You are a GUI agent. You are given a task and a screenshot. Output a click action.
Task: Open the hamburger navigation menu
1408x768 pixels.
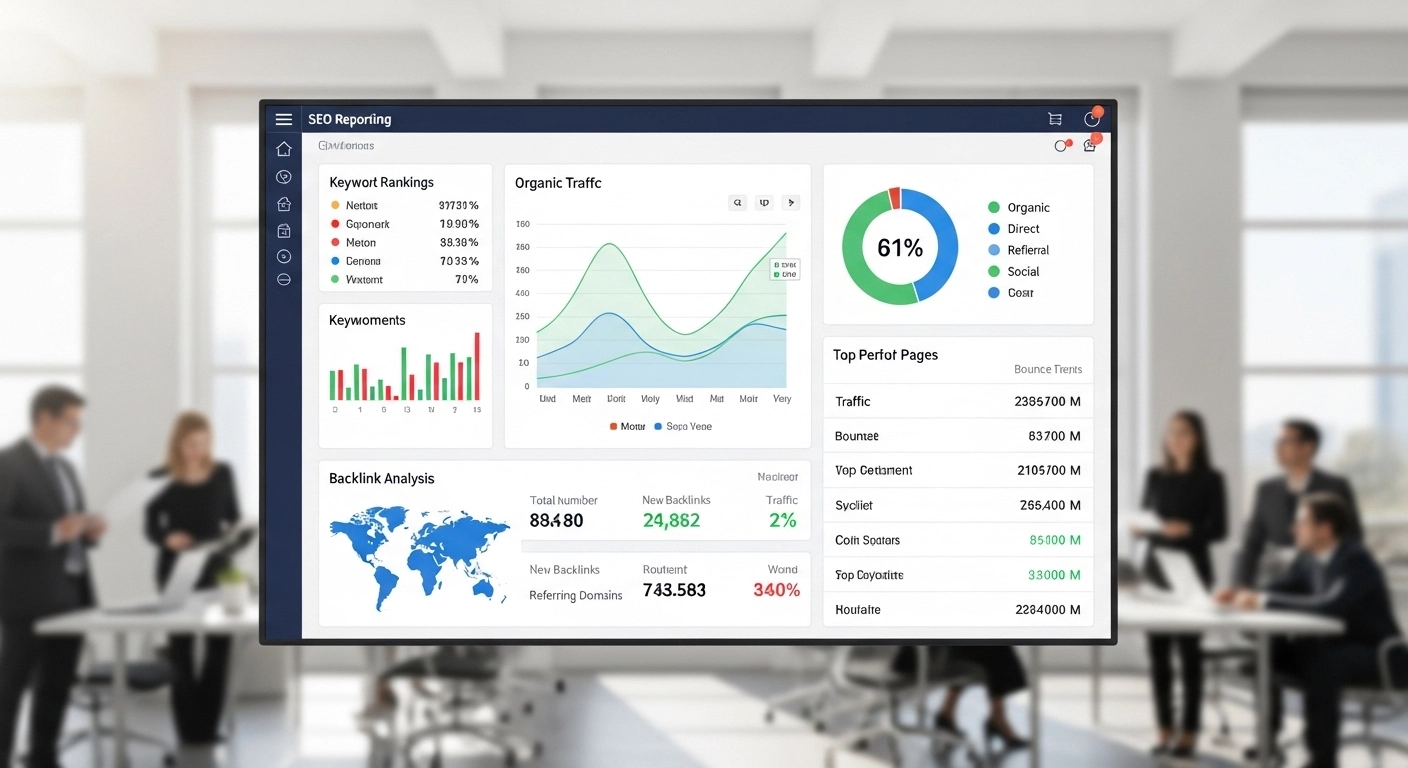pyautogui.click(x=283, y=119)
